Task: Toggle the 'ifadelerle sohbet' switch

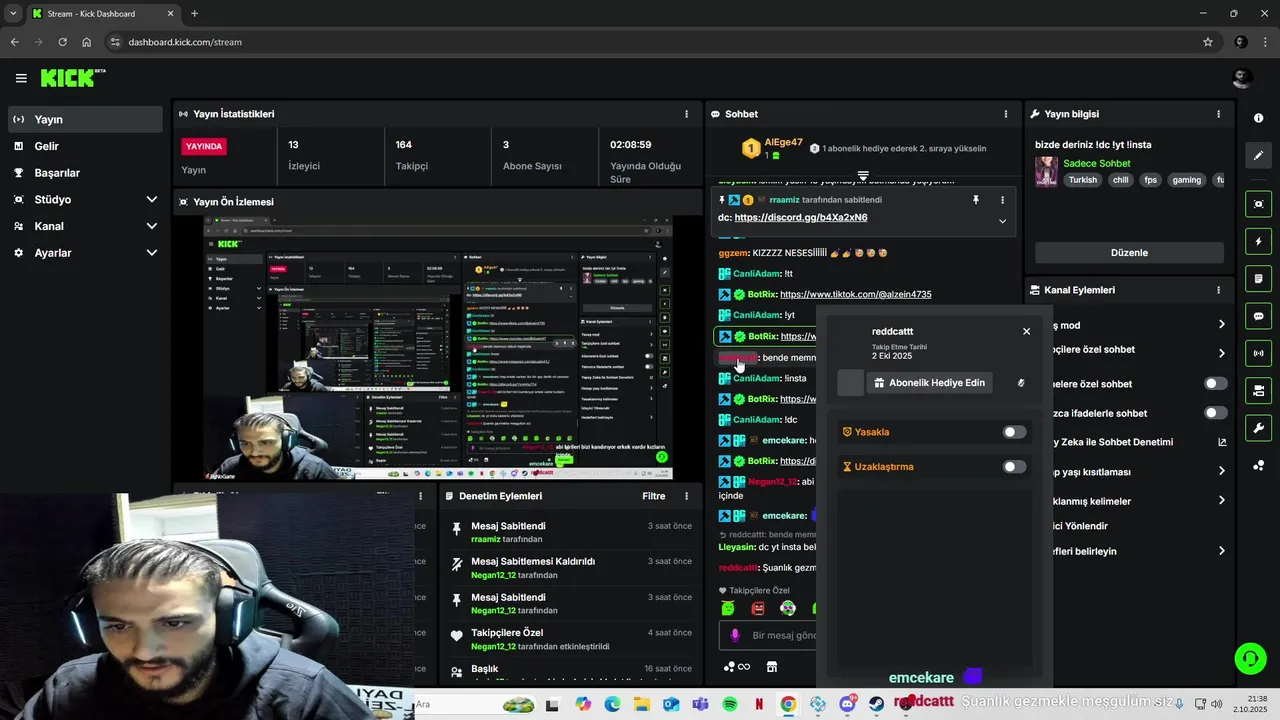Action: 1215,413
